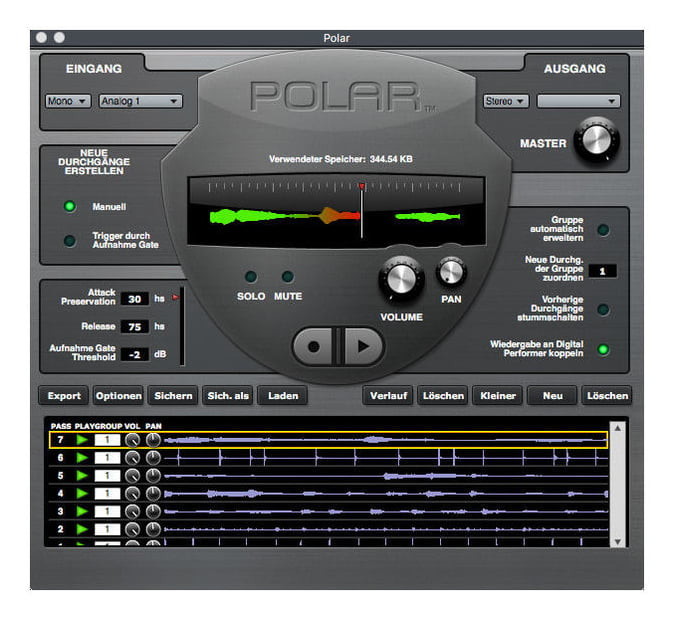
Task: Play pass 4
Action: click(82, 494)
